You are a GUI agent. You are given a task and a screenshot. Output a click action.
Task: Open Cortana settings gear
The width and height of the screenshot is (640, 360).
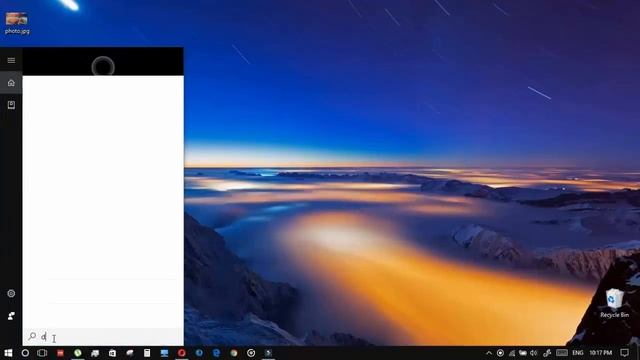click(x=11, y=293)
